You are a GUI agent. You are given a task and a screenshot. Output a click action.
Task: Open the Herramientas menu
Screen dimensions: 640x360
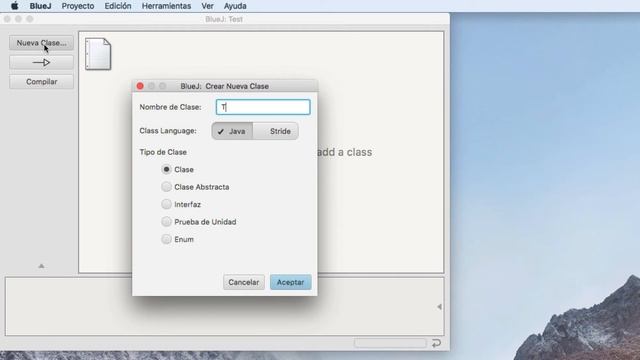tap(166, 6)
